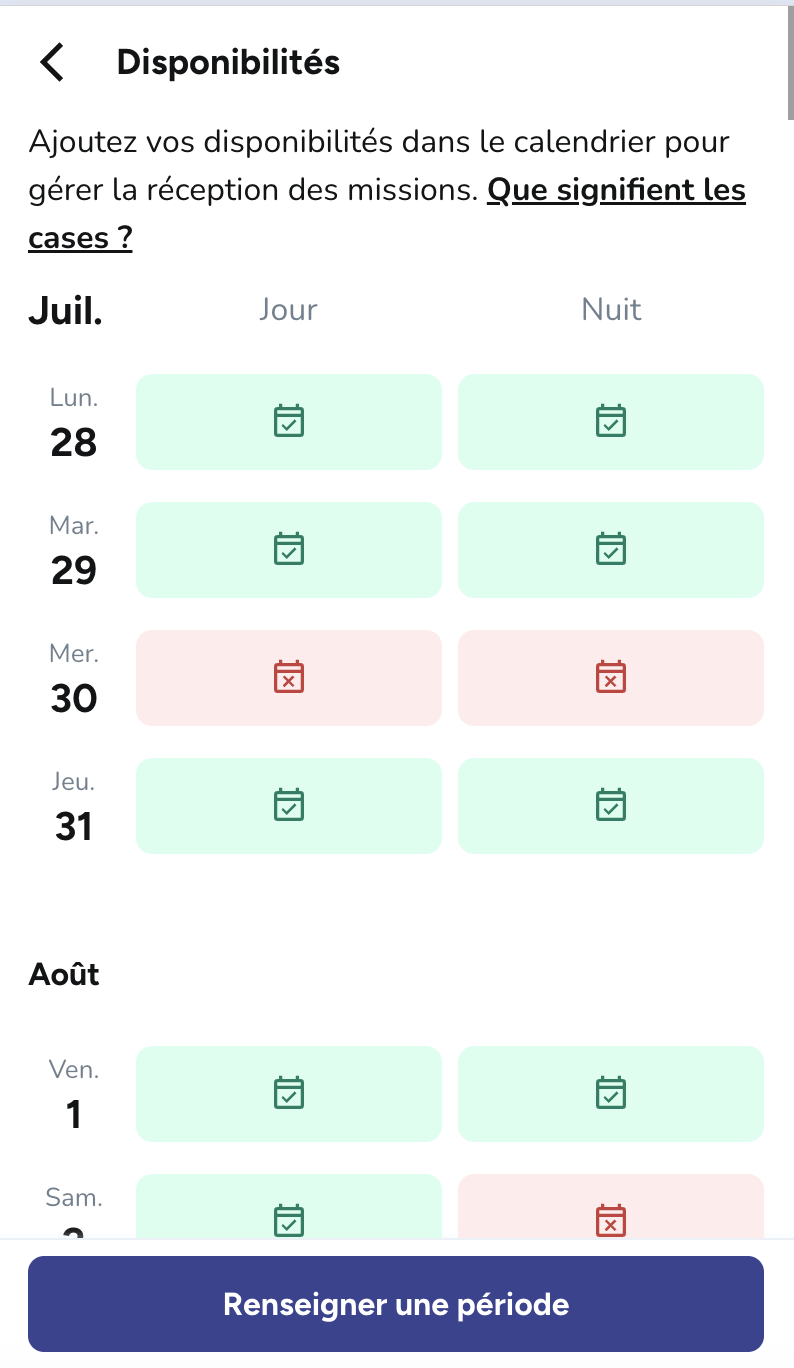794x1368 pixels.
Task: Click available icon for Thursday 31 night
Action: (611, 805)
